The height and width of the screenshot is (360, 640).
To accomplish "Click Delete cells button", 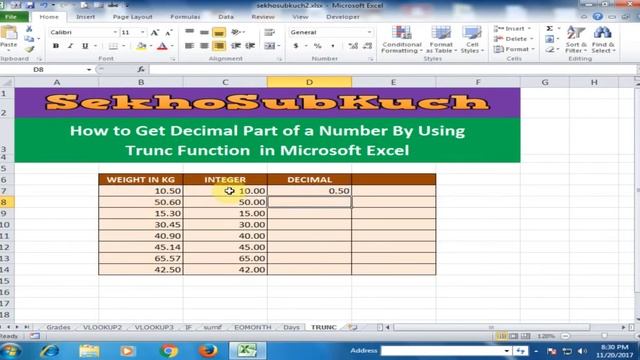I will coord(513,39).
